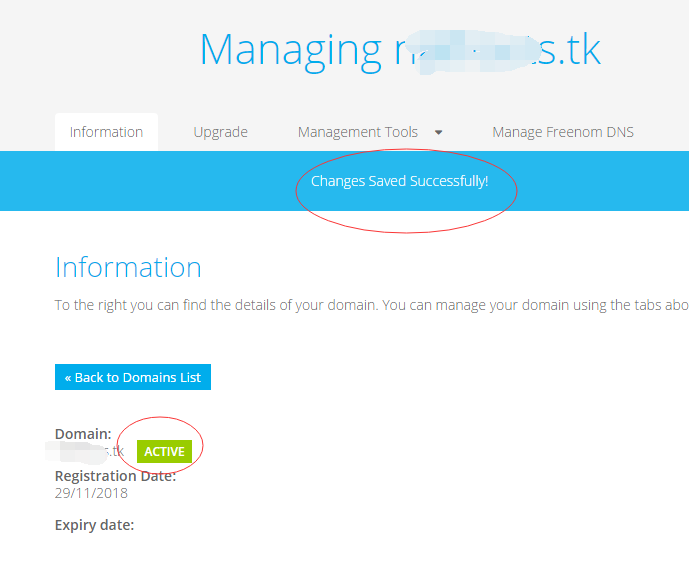Screen dimensions: 689x563
Task: Click the Changes Saved Successfully message
Action: coord(399,181)
